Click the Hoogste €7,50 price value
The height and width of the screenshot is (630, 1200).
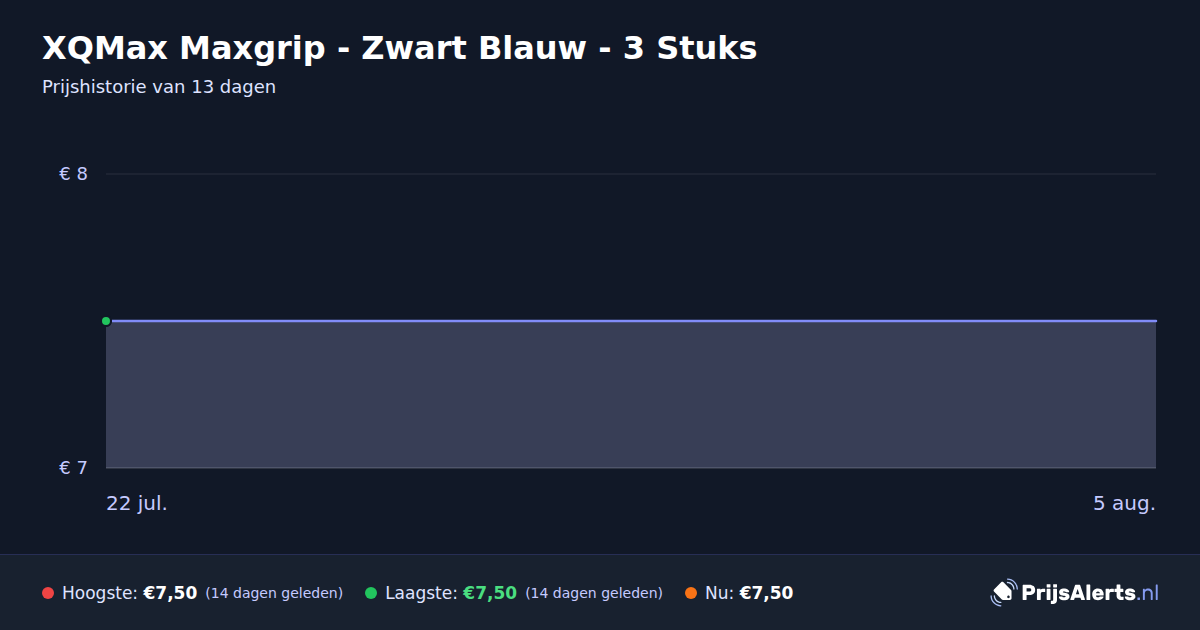tap(170, 593)
